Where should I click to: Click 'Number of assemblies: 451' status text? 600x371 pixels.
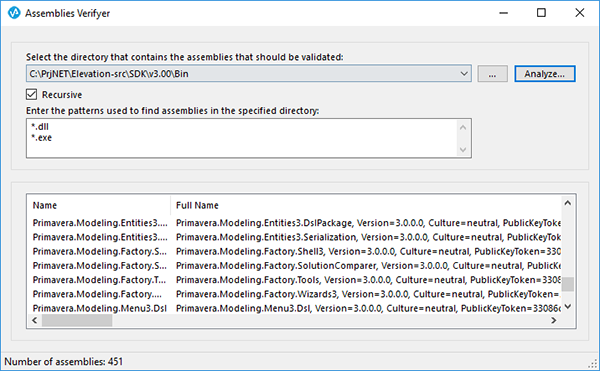coord(64,361)
